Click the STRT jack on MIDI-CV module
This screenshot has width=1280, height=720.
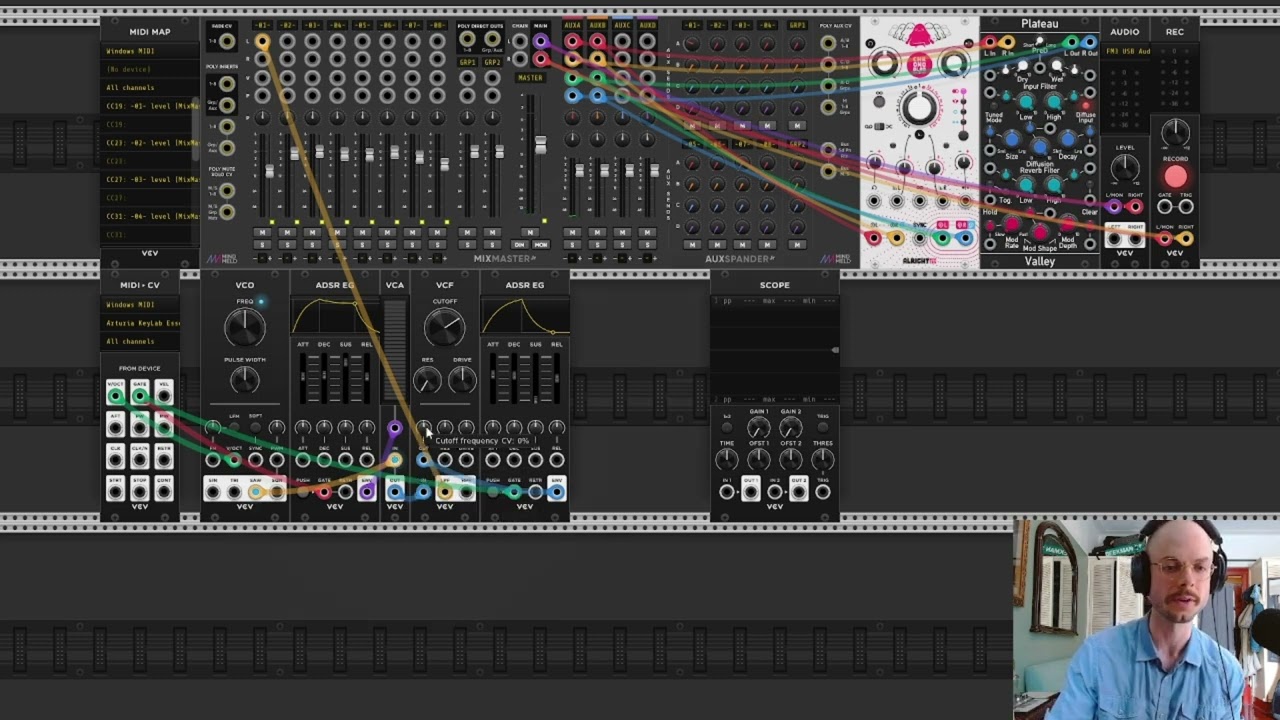(x=115, y=492)
